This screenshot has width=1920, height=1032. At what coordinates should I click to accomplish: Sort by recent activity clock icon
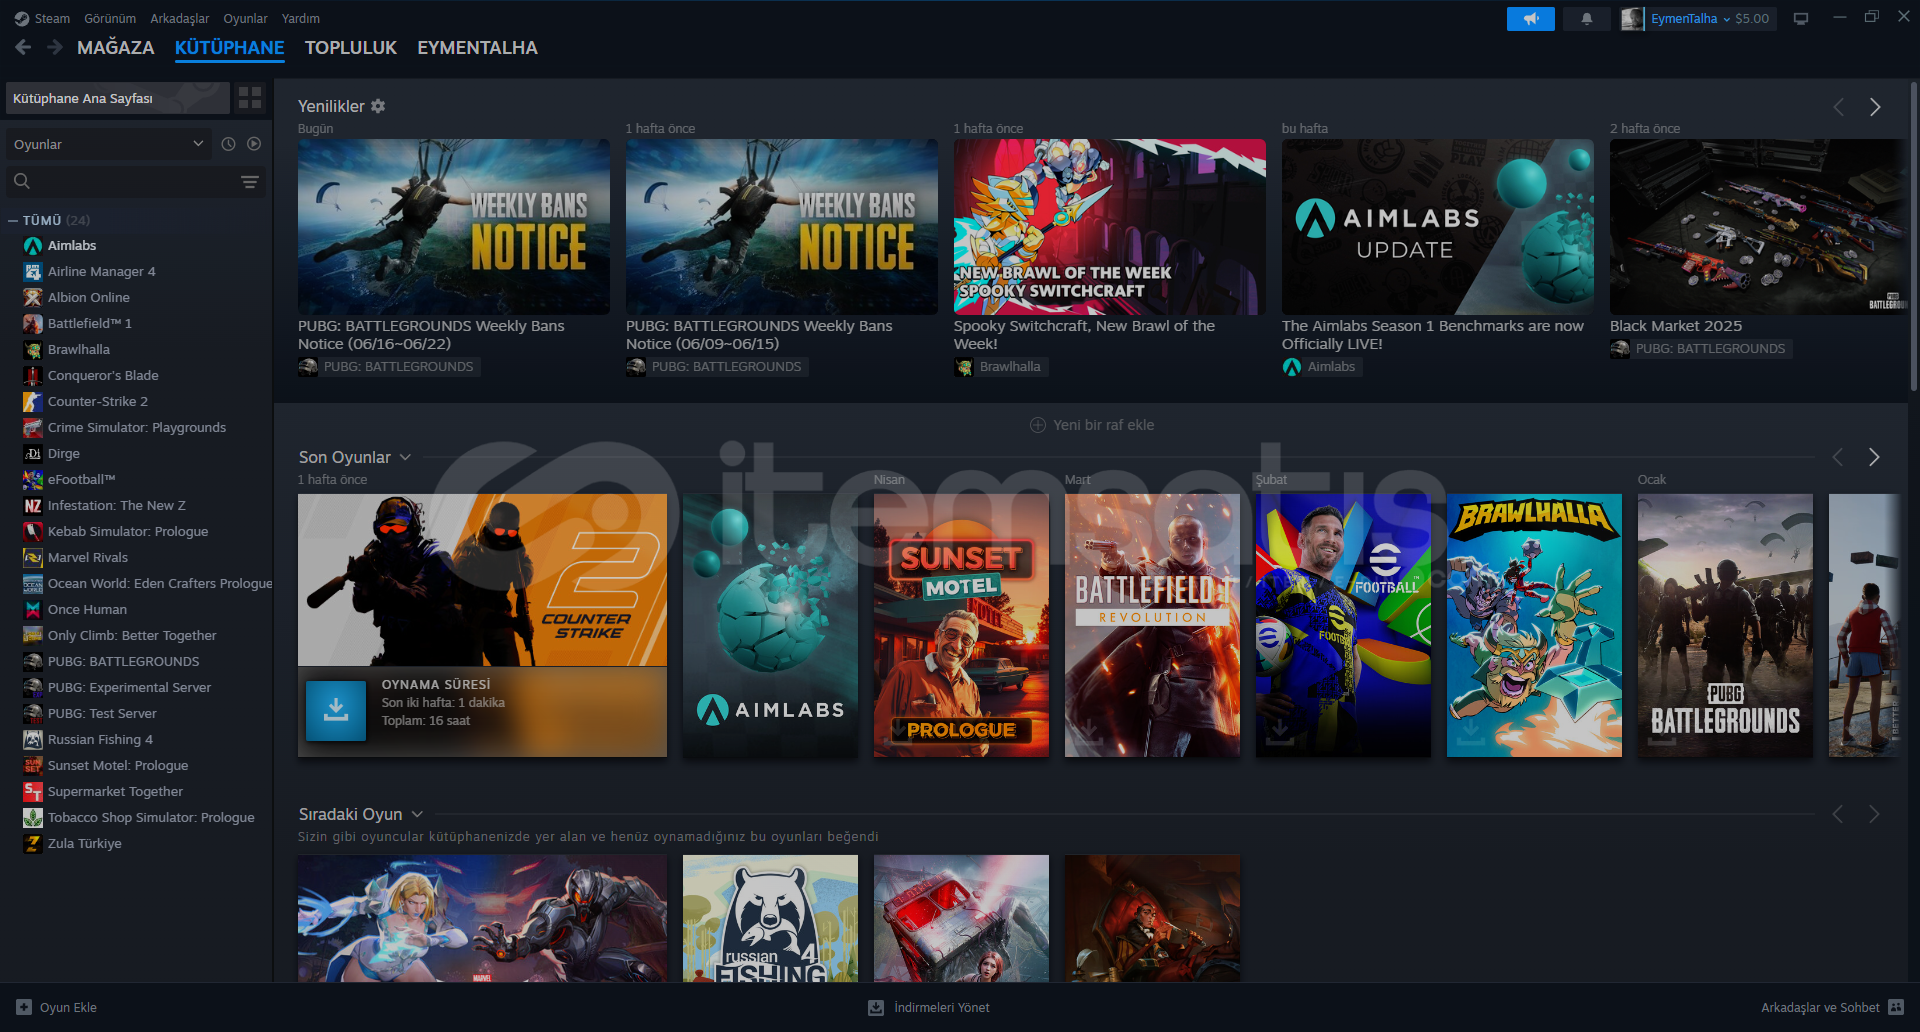(228, 144)
